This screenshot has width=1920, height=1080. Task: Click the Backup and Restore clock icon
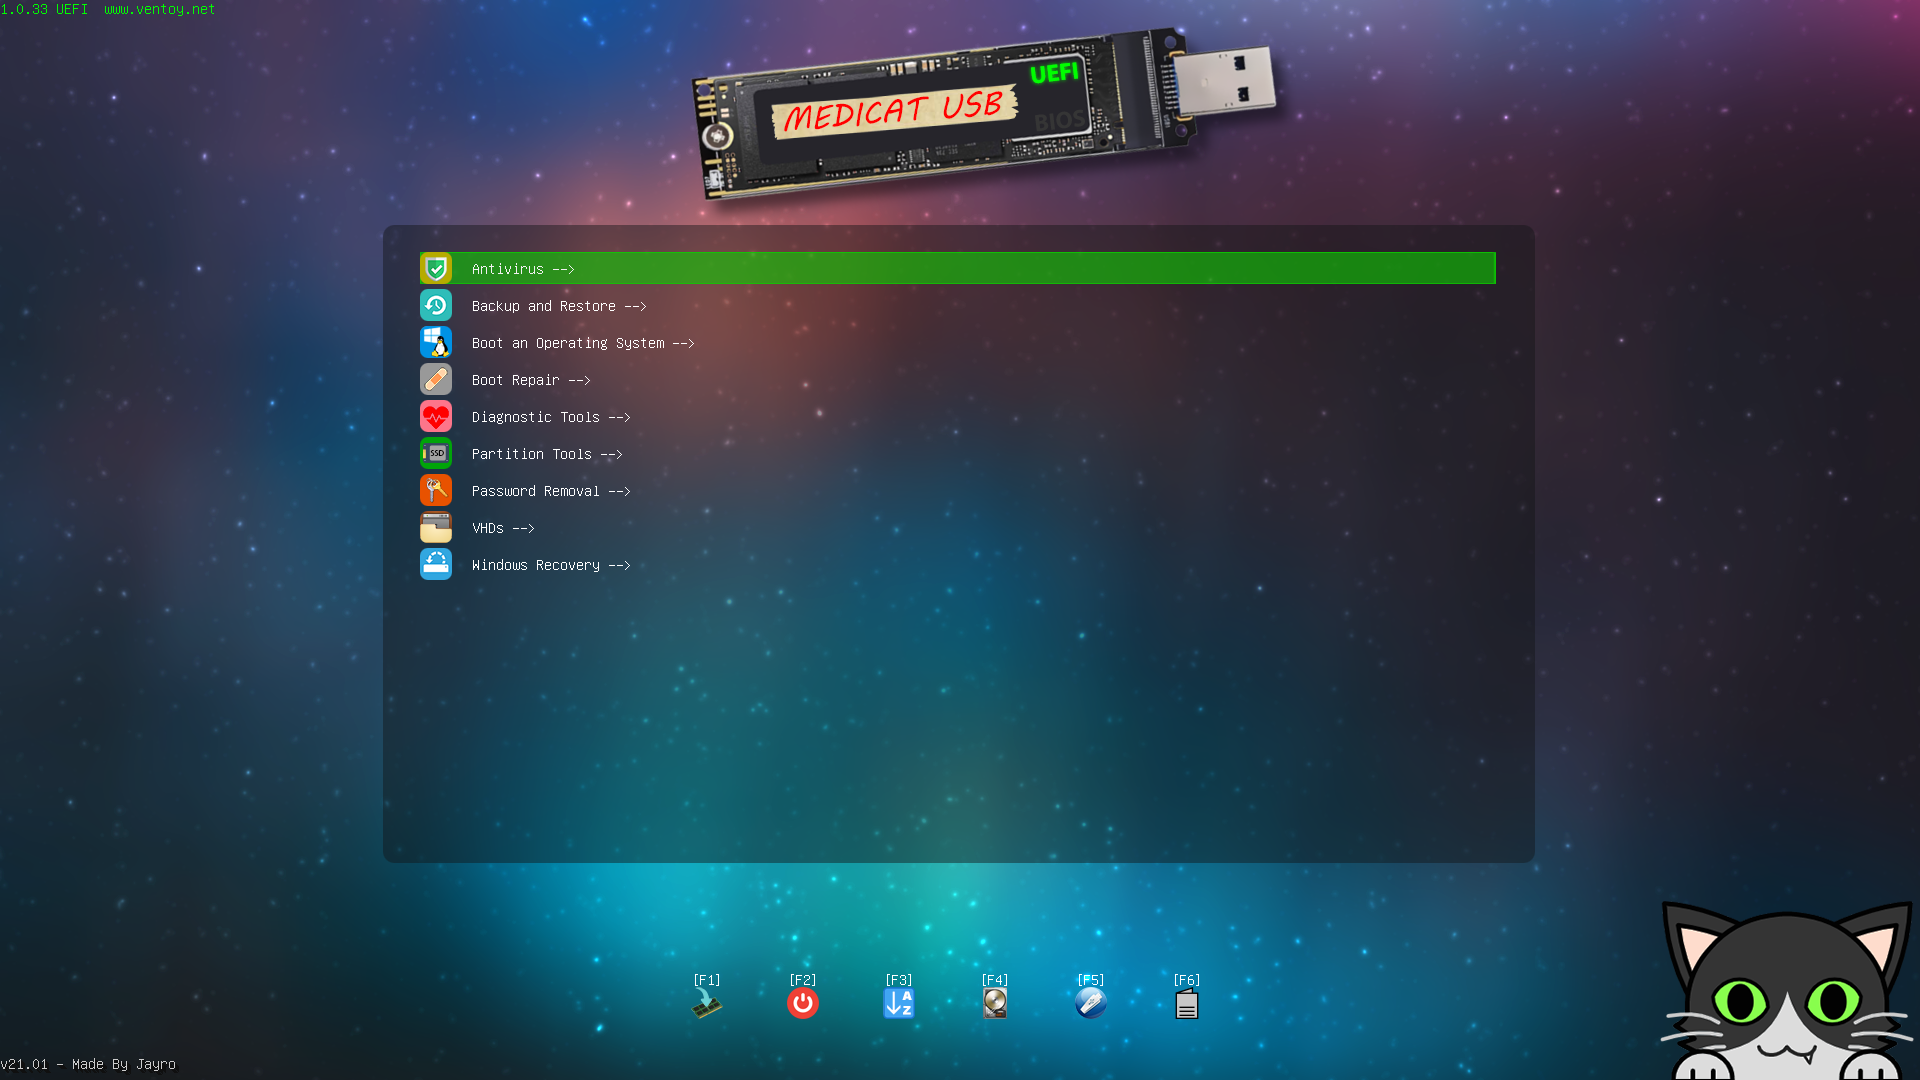point(436,305)
